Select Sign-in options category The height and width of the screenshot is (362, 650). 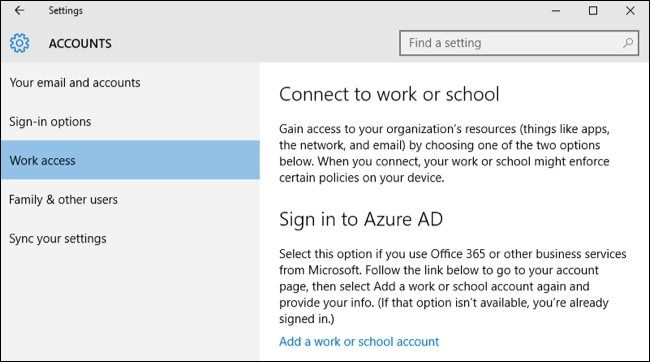pyautogui.click(x=130, y=121)
